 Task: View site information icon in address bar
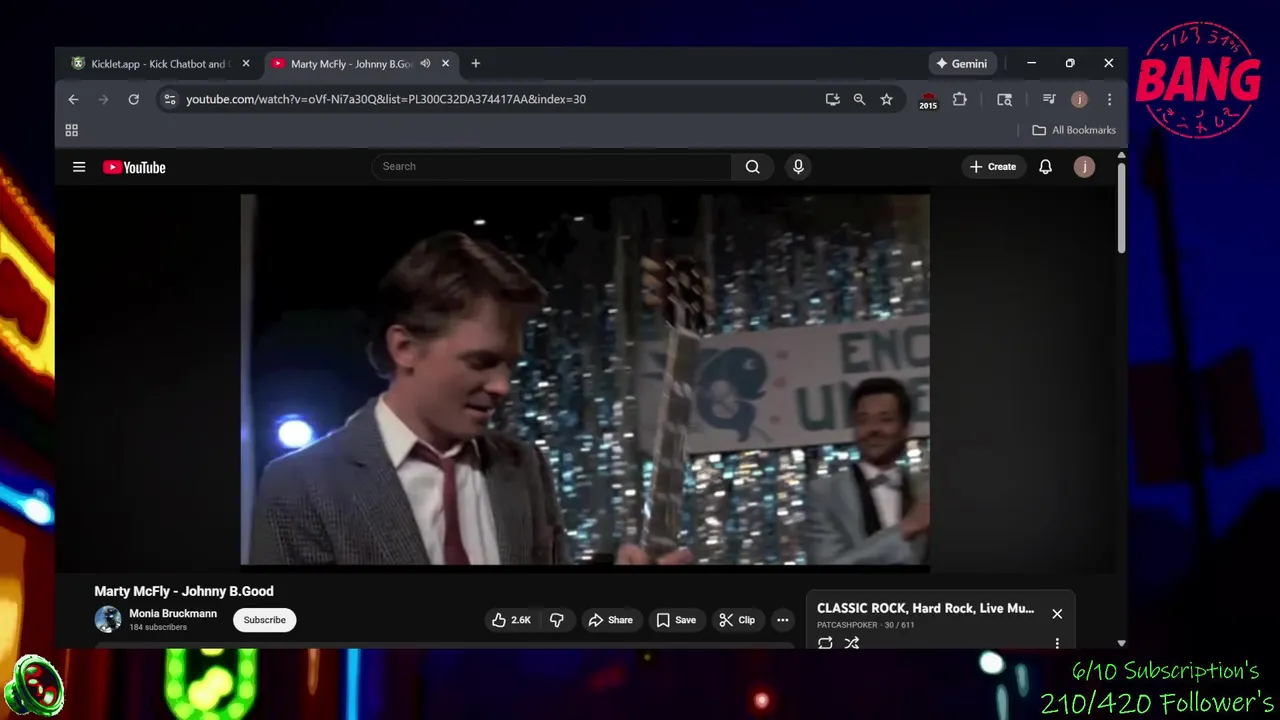point(169,99)
